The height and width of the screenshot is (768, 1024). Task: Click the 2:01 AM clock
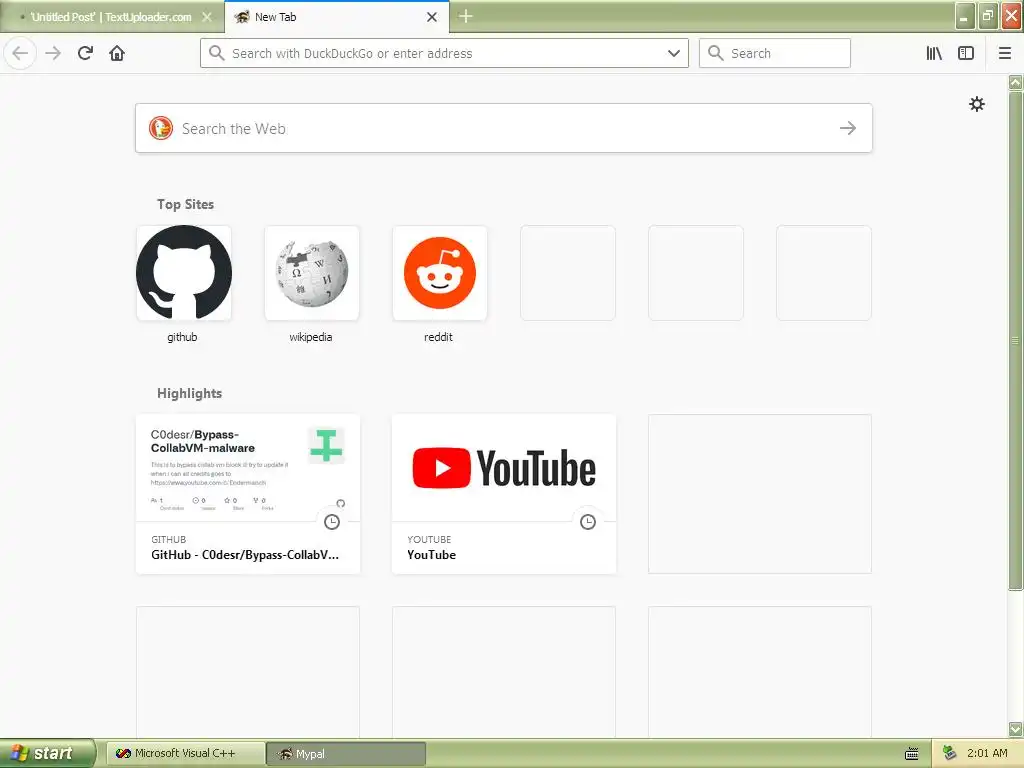[987, 753]
